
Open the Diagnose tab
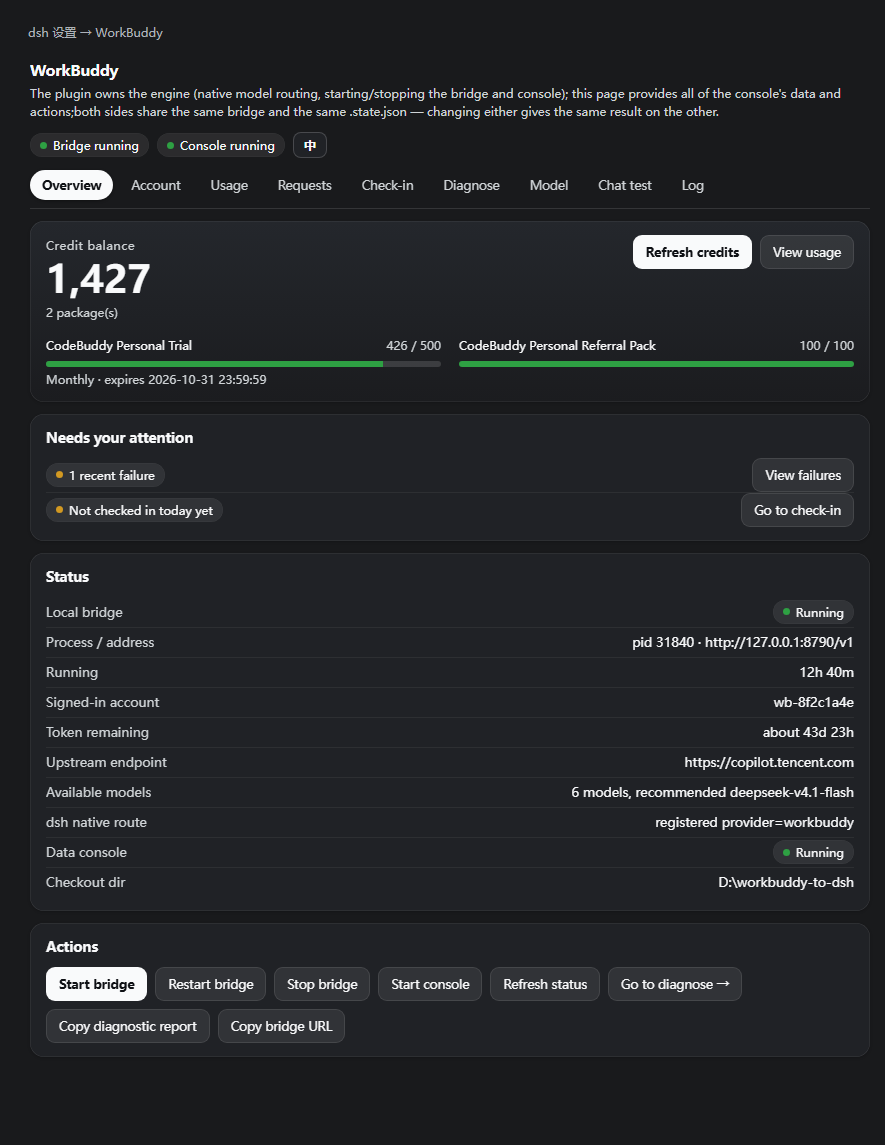[x=471, y=185]
